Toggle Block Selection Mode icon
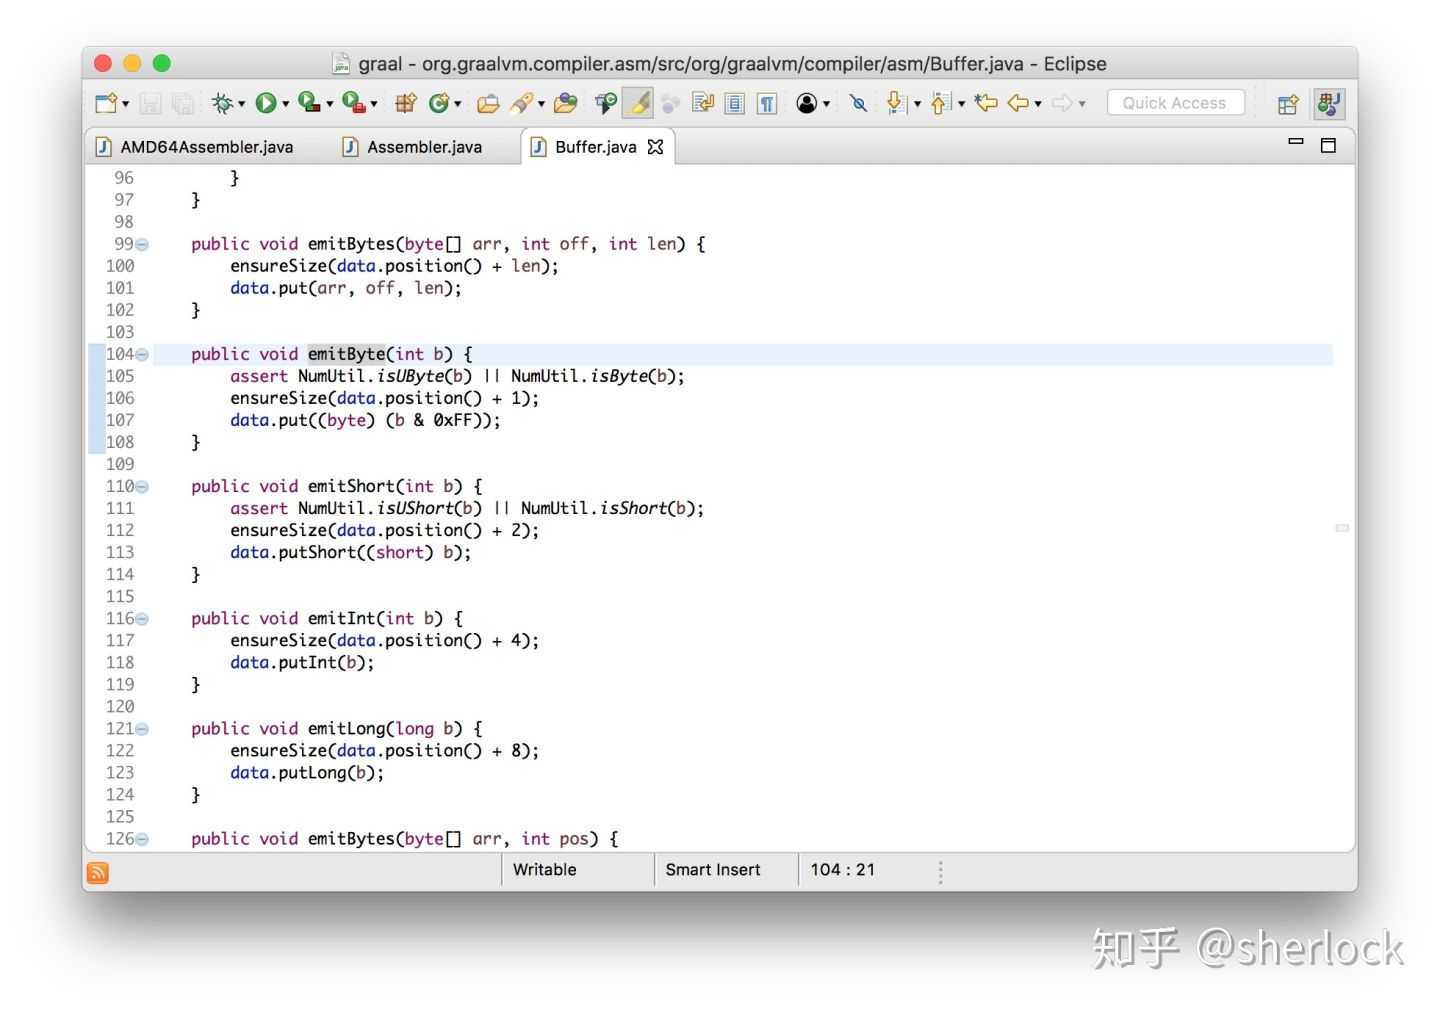The width and height of the screenshot is (1440, 1009). point(735,103)
